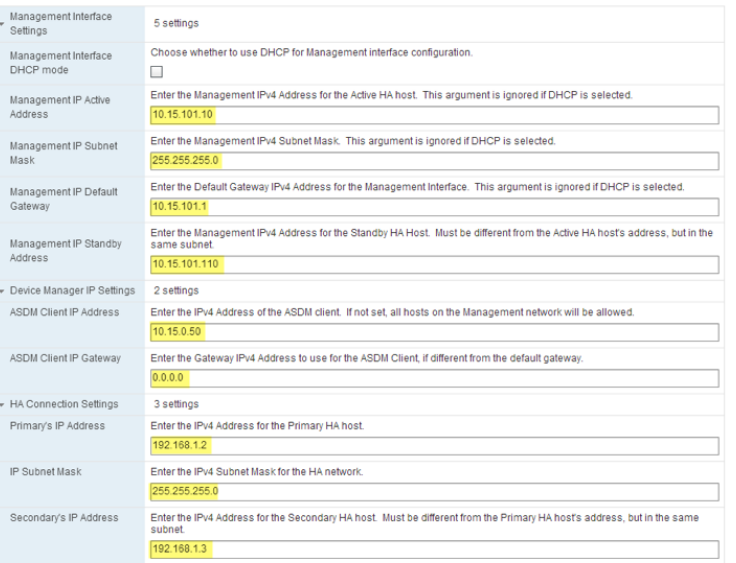Click the ASDM Client IP Gateway field
Image resolution: width=736 pixels, height=563 pixels.
pos(433,379)
